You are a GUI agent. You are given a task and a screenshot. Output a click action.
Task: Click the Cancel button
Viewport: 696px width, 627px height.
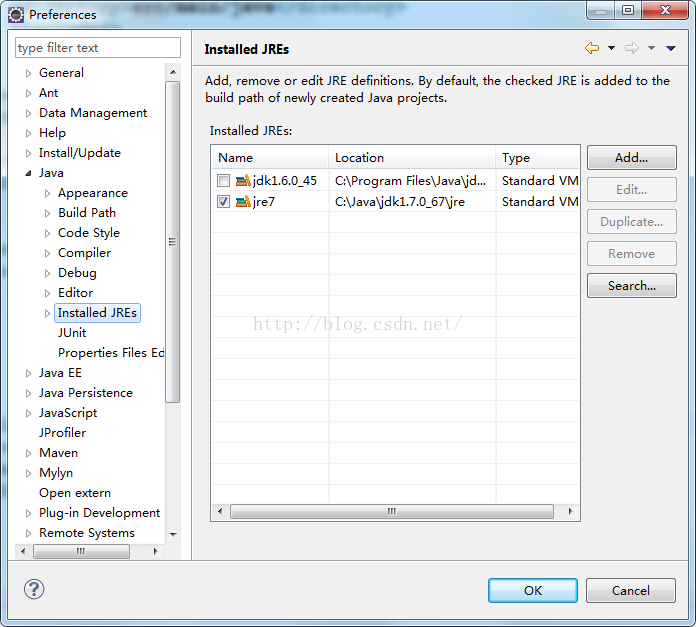click(631, 591)
